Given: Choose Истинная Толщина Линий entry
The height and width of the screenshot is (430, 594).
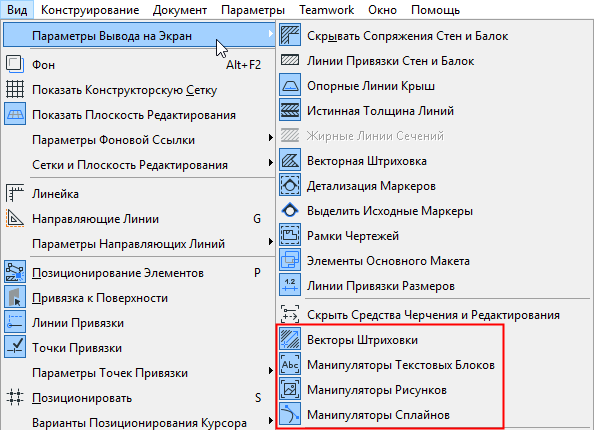Looking at the screenshot, I should 434,111.
